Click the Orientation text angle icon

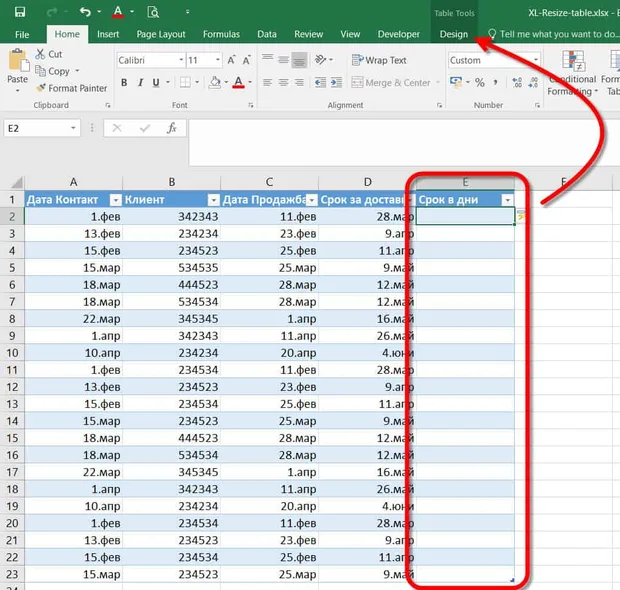pyautogui.click(x=320, y=60)
